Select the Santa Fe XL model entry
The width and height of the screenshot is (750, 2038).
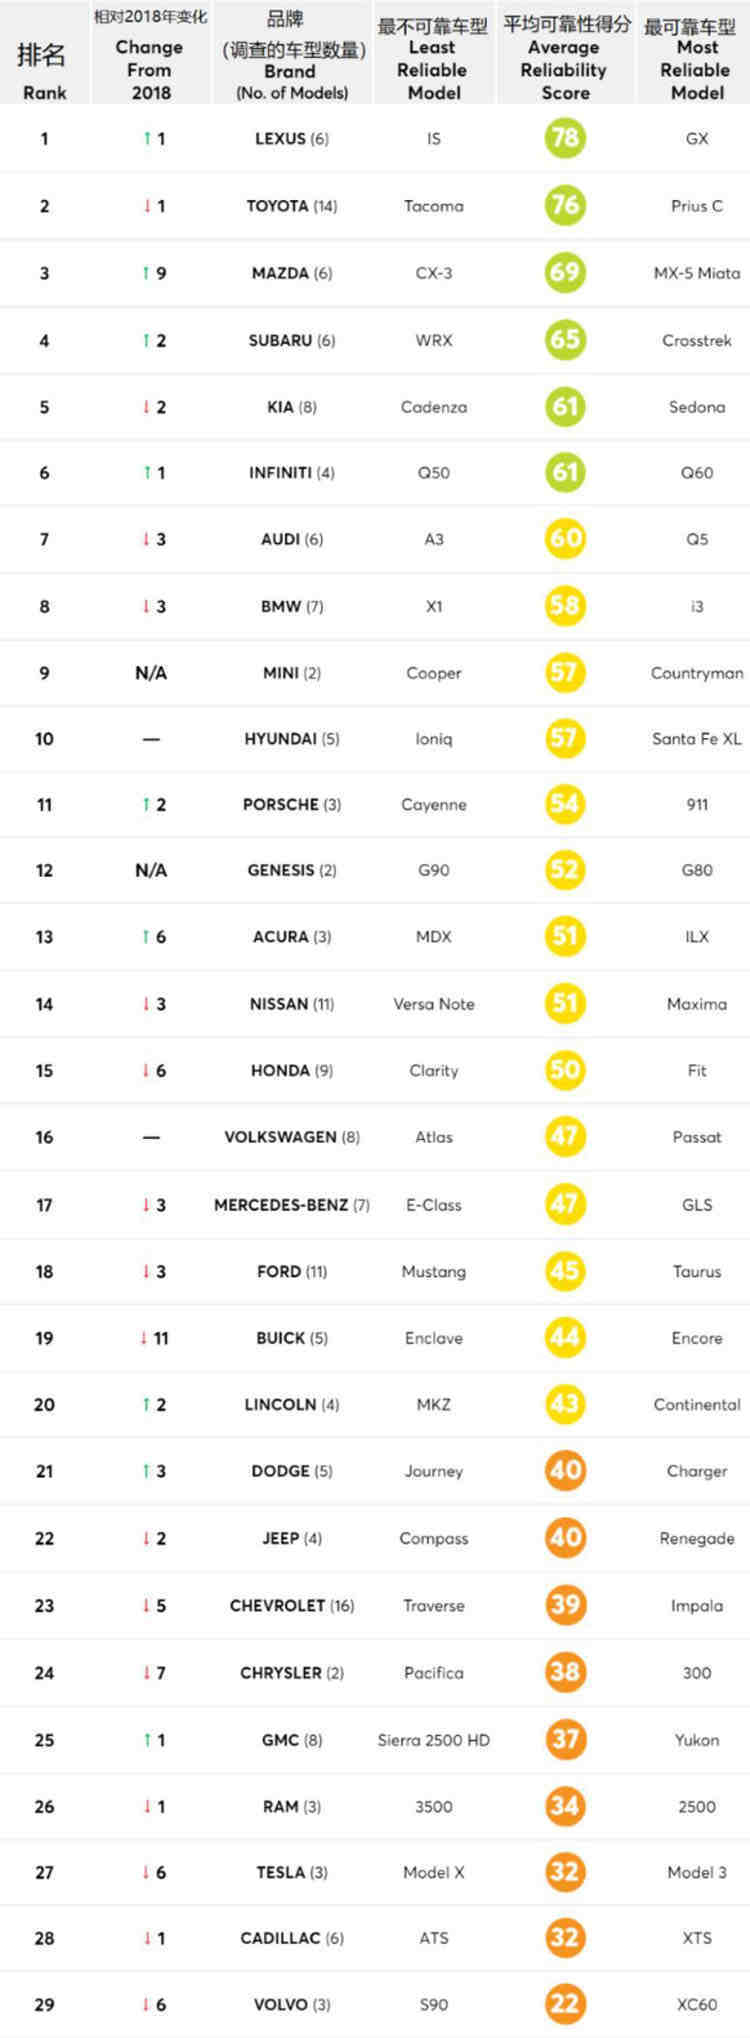697,739
